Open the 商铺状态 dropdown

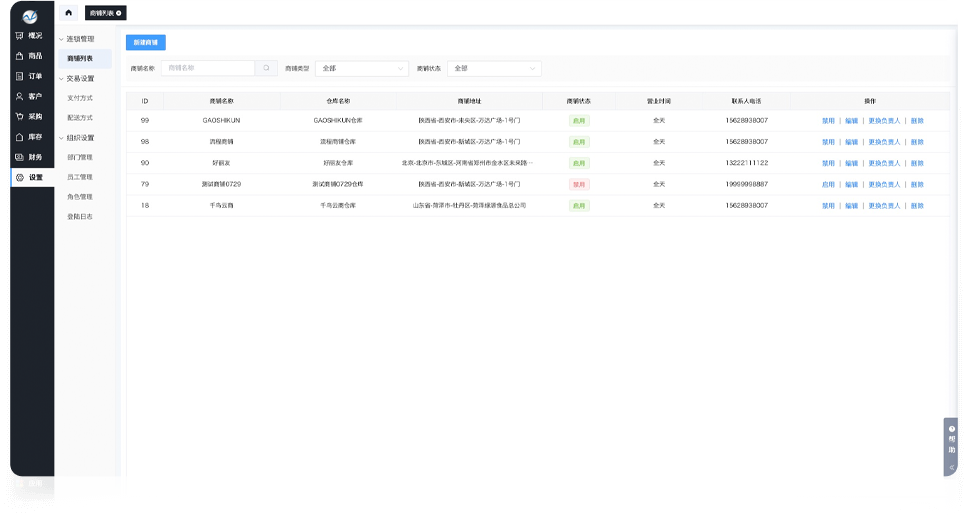(x=493, y=69)
